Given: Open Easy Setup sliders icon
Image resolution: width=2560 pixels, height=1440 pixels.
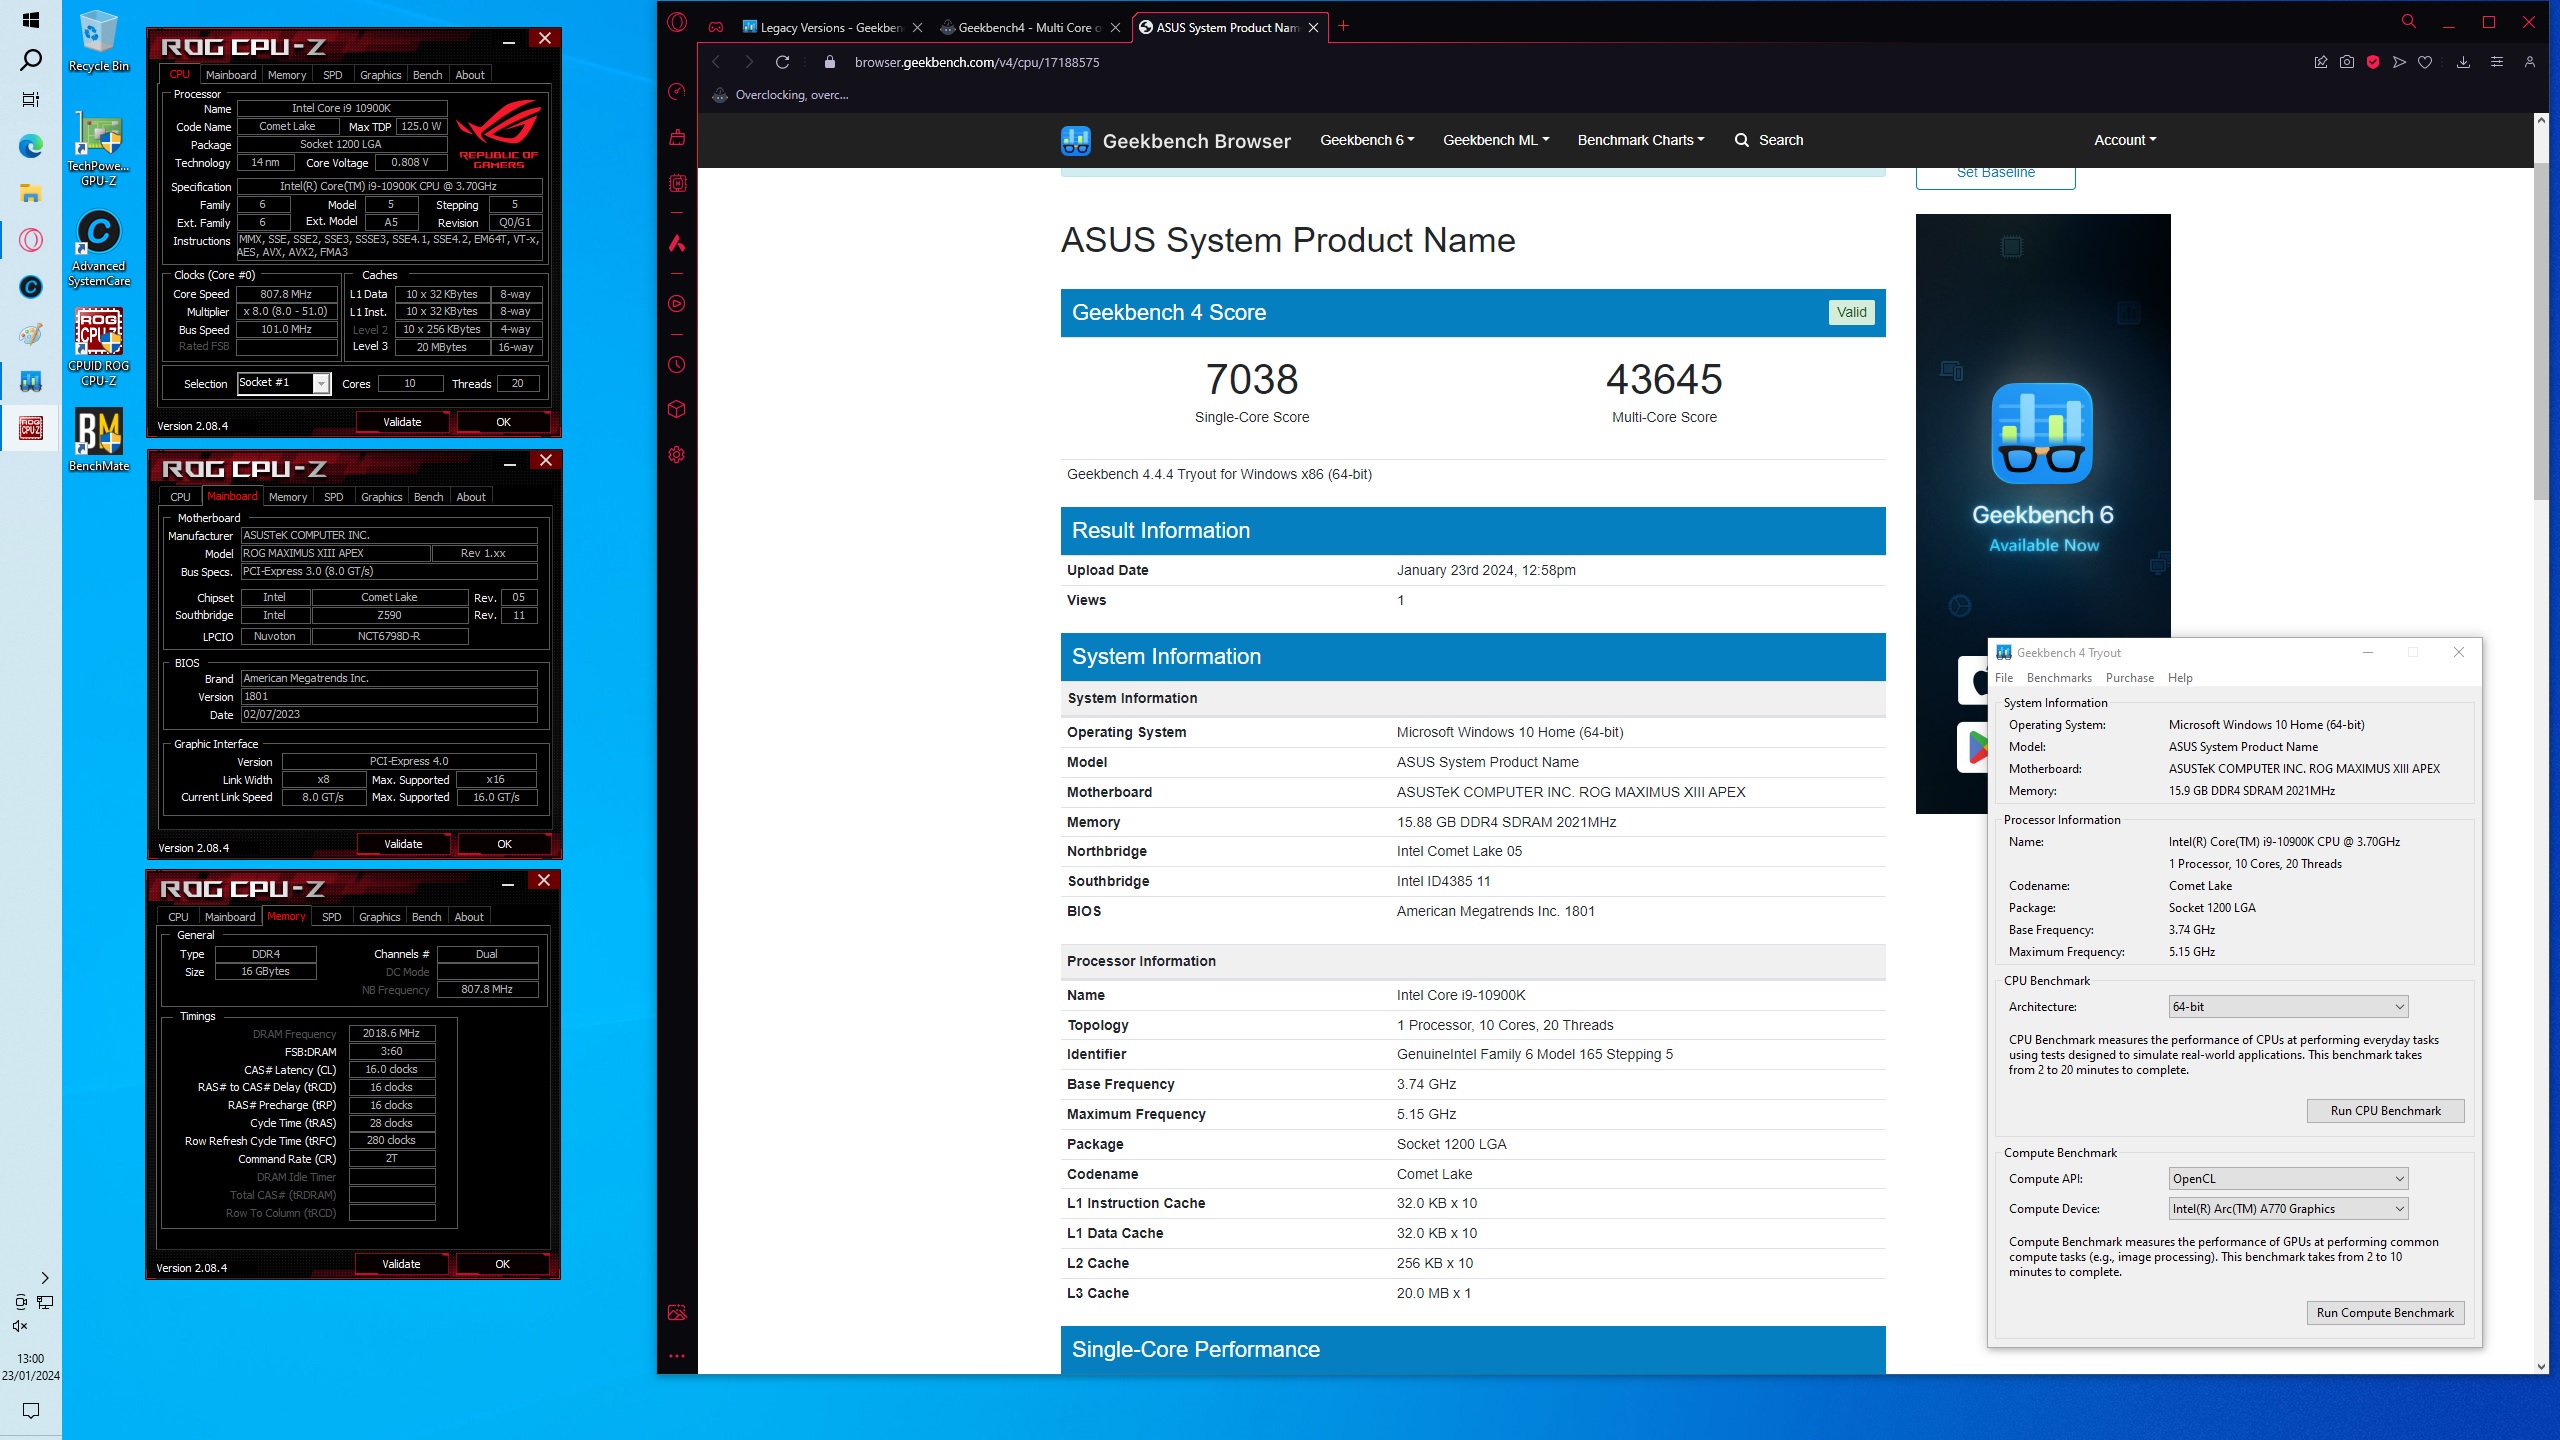Looking at the screenshot, I should [2497, 62].
